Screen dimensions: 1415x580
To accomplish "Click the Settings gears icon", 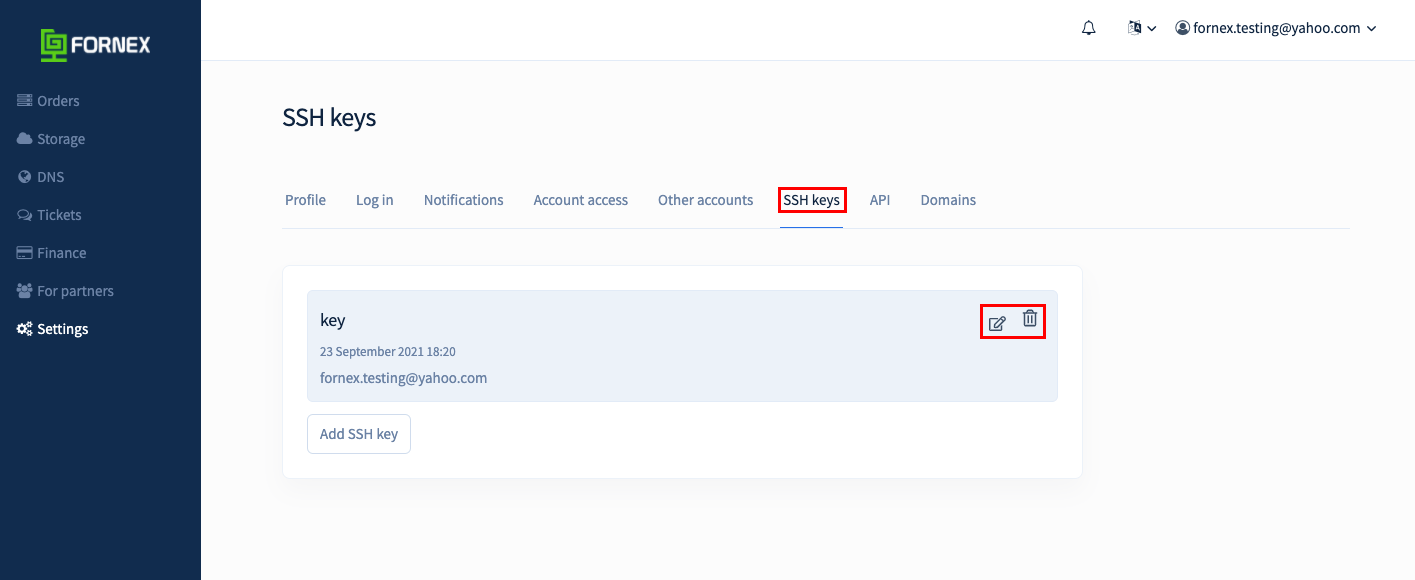I will point(25,329).
